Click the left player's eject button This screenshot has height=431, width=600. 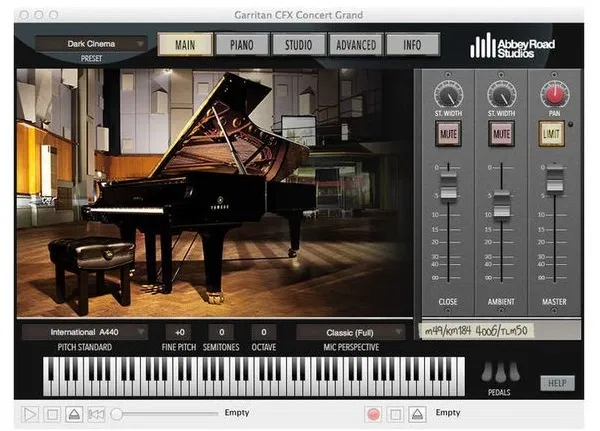pyautogui.click(x=74, y=413)
